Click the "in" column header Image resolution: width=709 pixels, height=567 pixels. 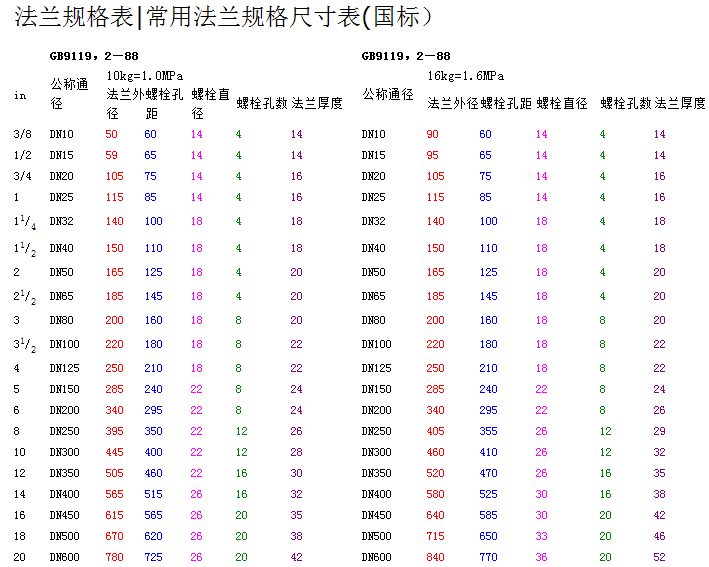coord(20,96)
